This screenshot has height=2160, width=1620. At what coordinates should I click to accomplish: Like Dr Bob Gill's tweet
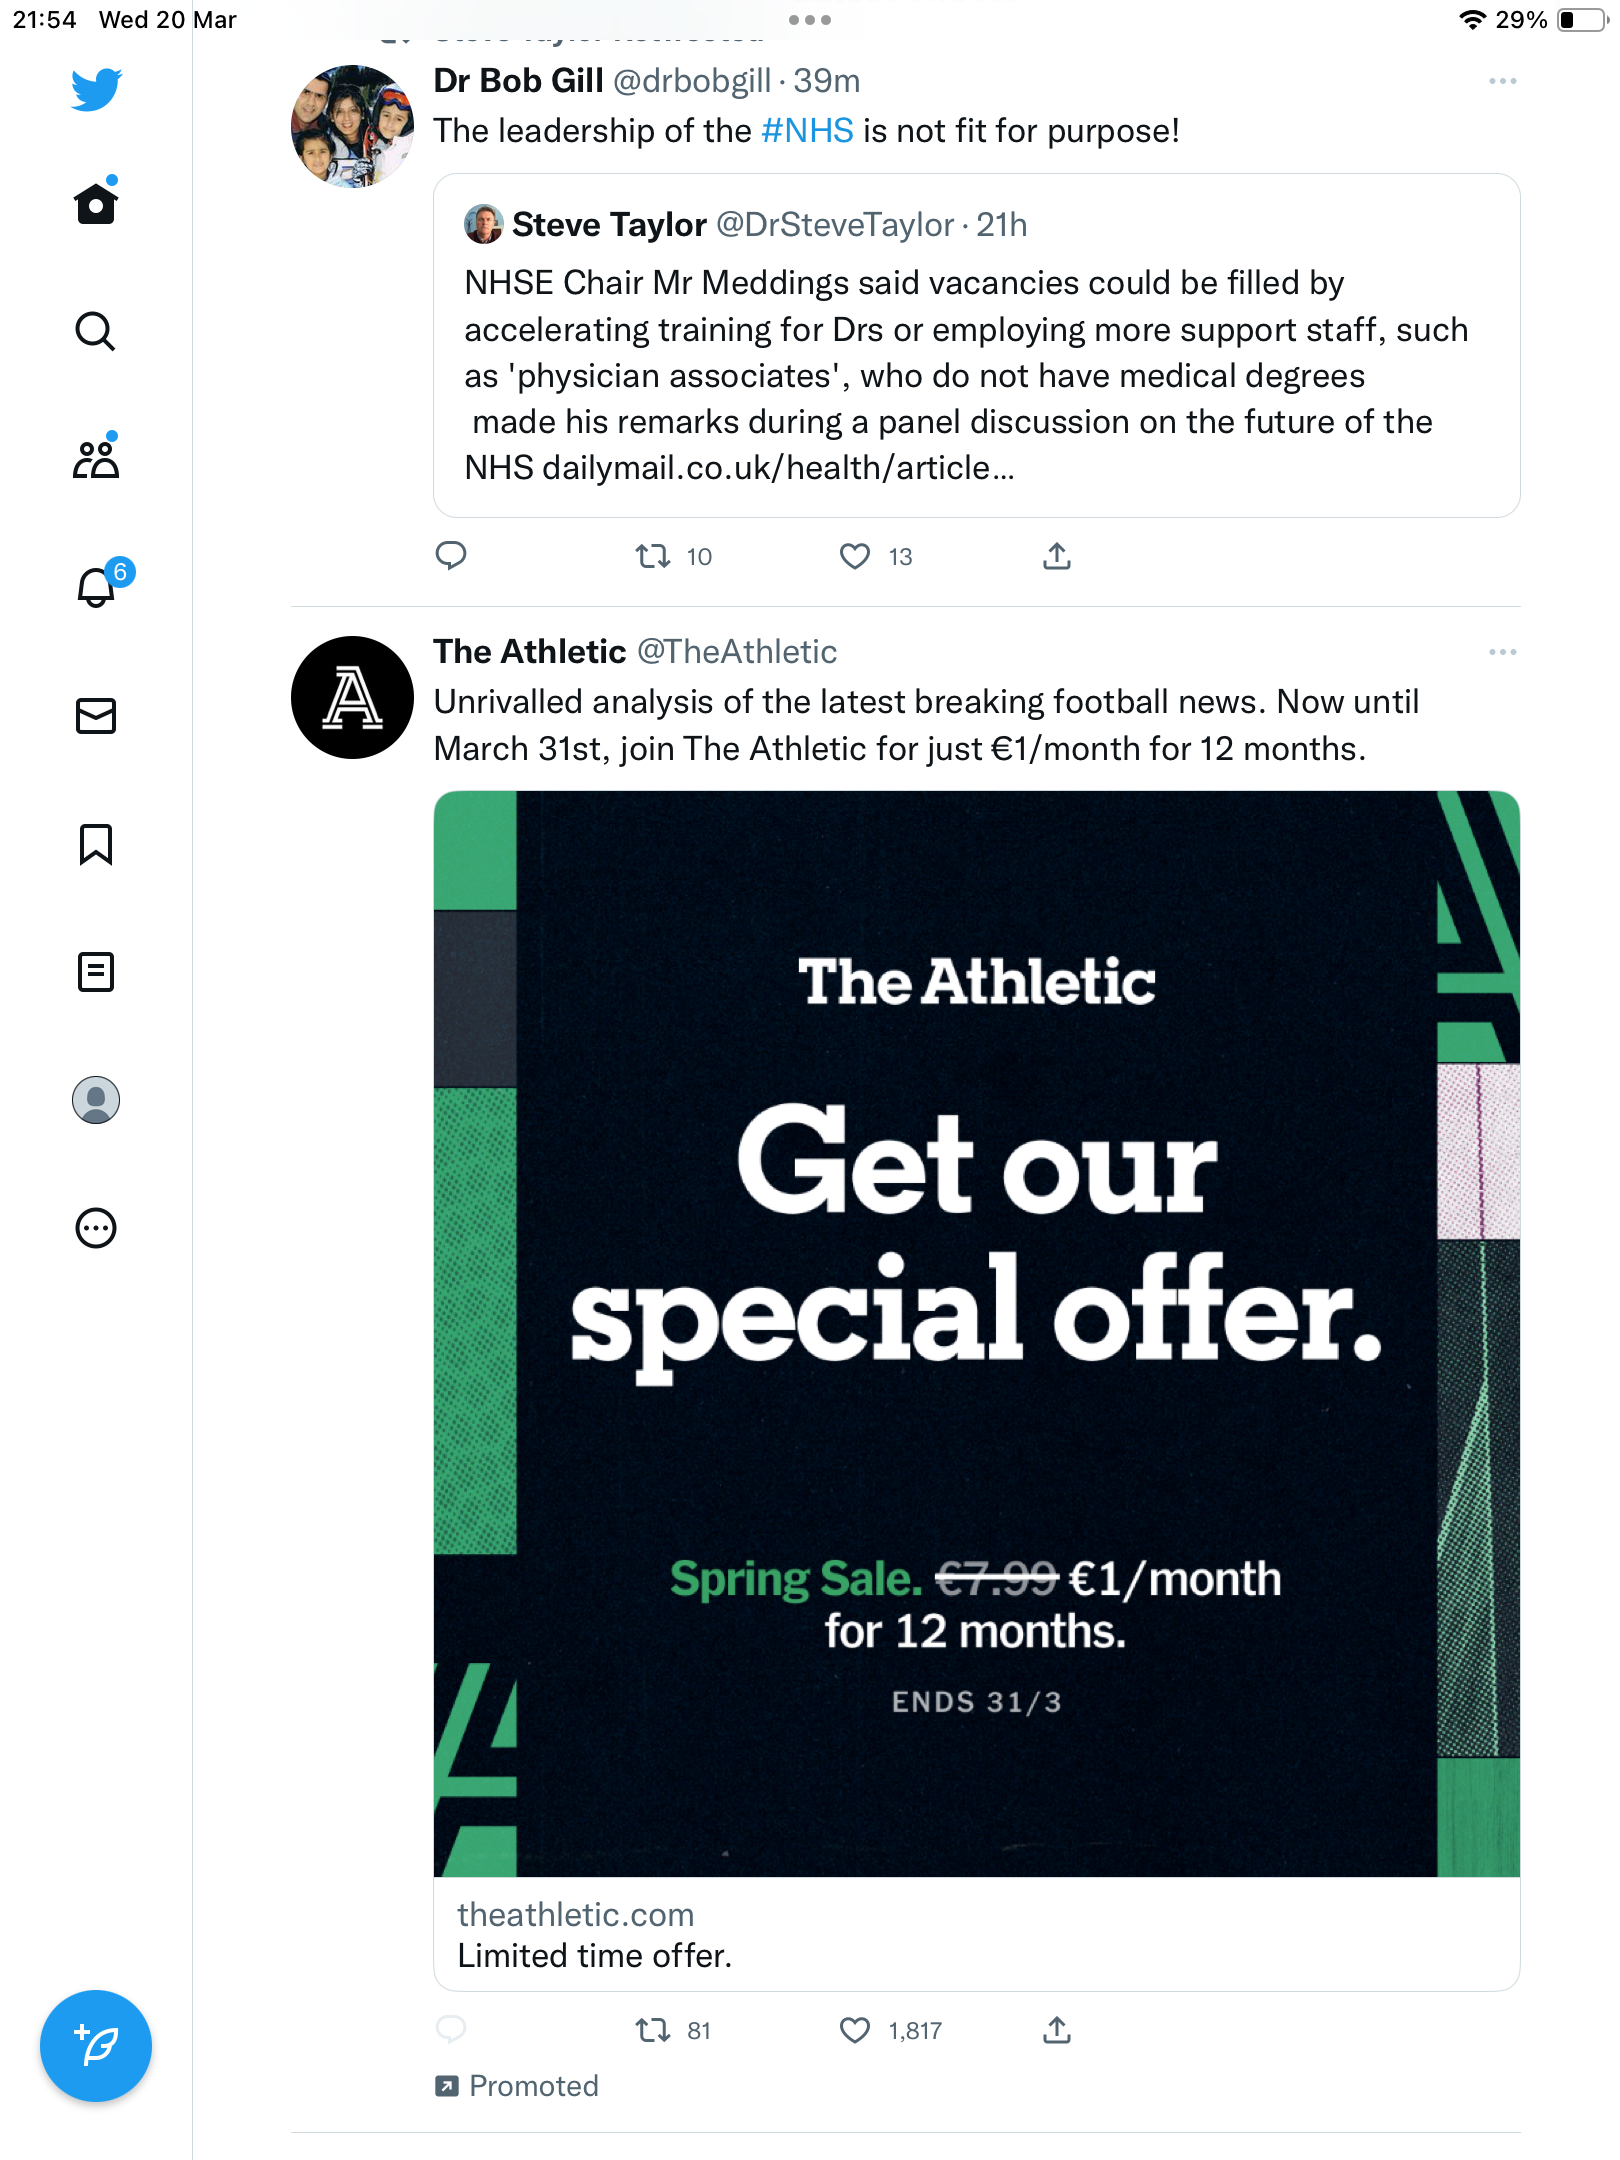855,556
